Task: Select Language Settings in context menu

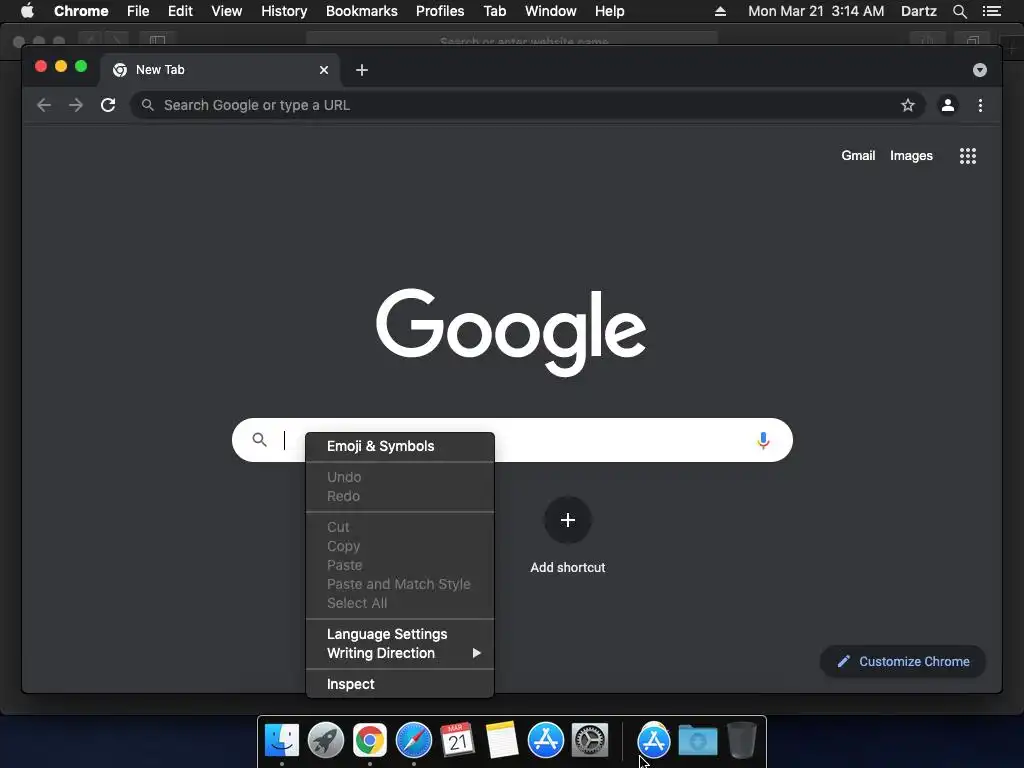Action: click(x=400, y=634)
